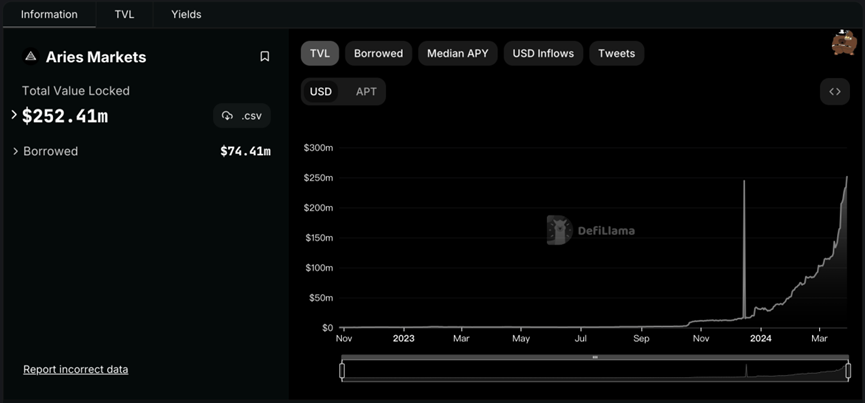Viewport: 865px width, 403px height.
Task: Click Report incorrect data link
Action: pos(76,369)
